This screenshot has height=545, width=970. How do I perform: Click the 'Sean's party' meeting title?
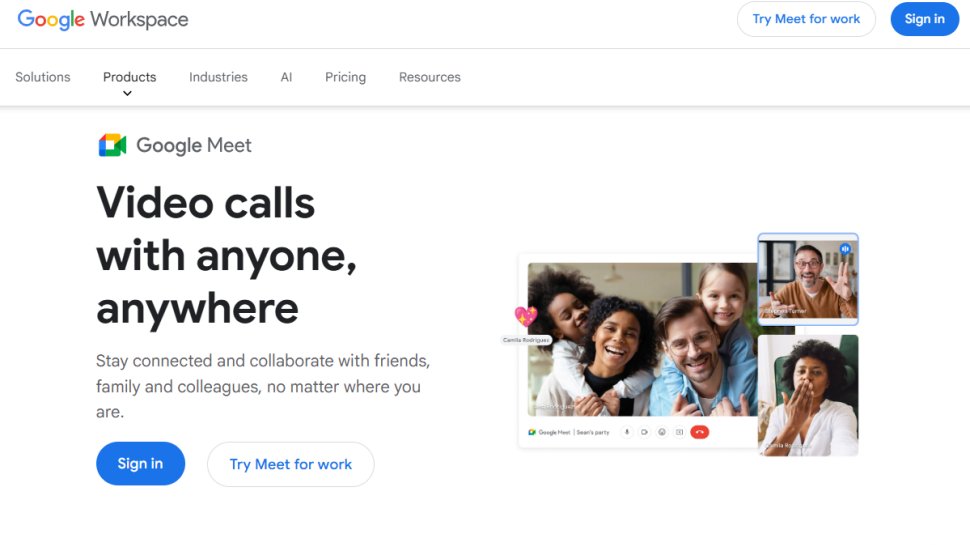pos(593,432)
